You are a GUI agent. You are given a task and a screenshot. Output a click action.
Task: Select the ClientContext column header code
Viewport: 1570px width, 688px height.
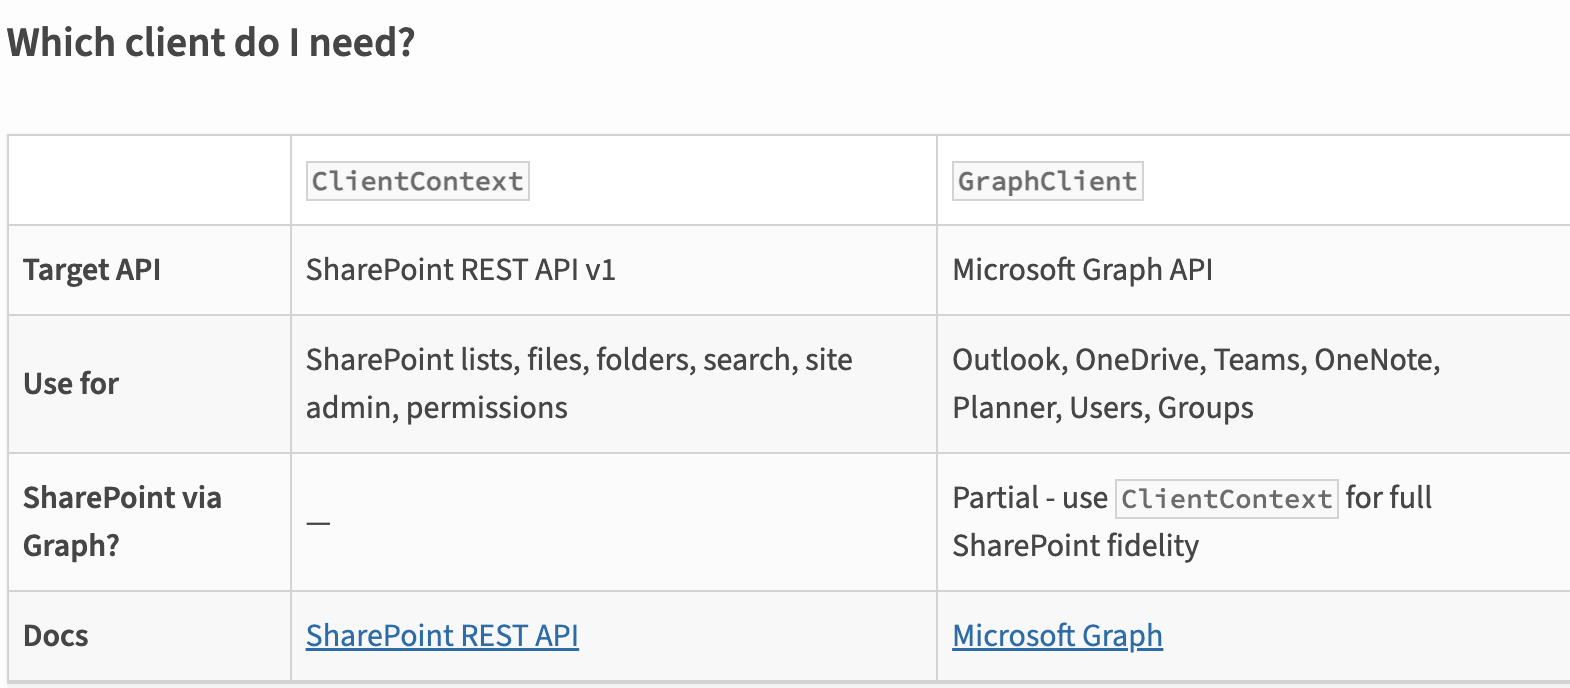point(417,181)
